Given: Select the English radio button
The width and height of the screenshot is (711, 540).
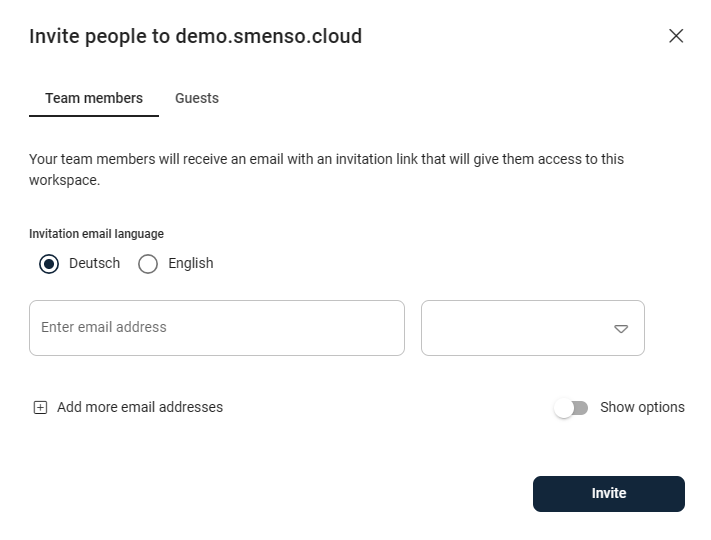Looking at the screenshot, I should (148, 263).
